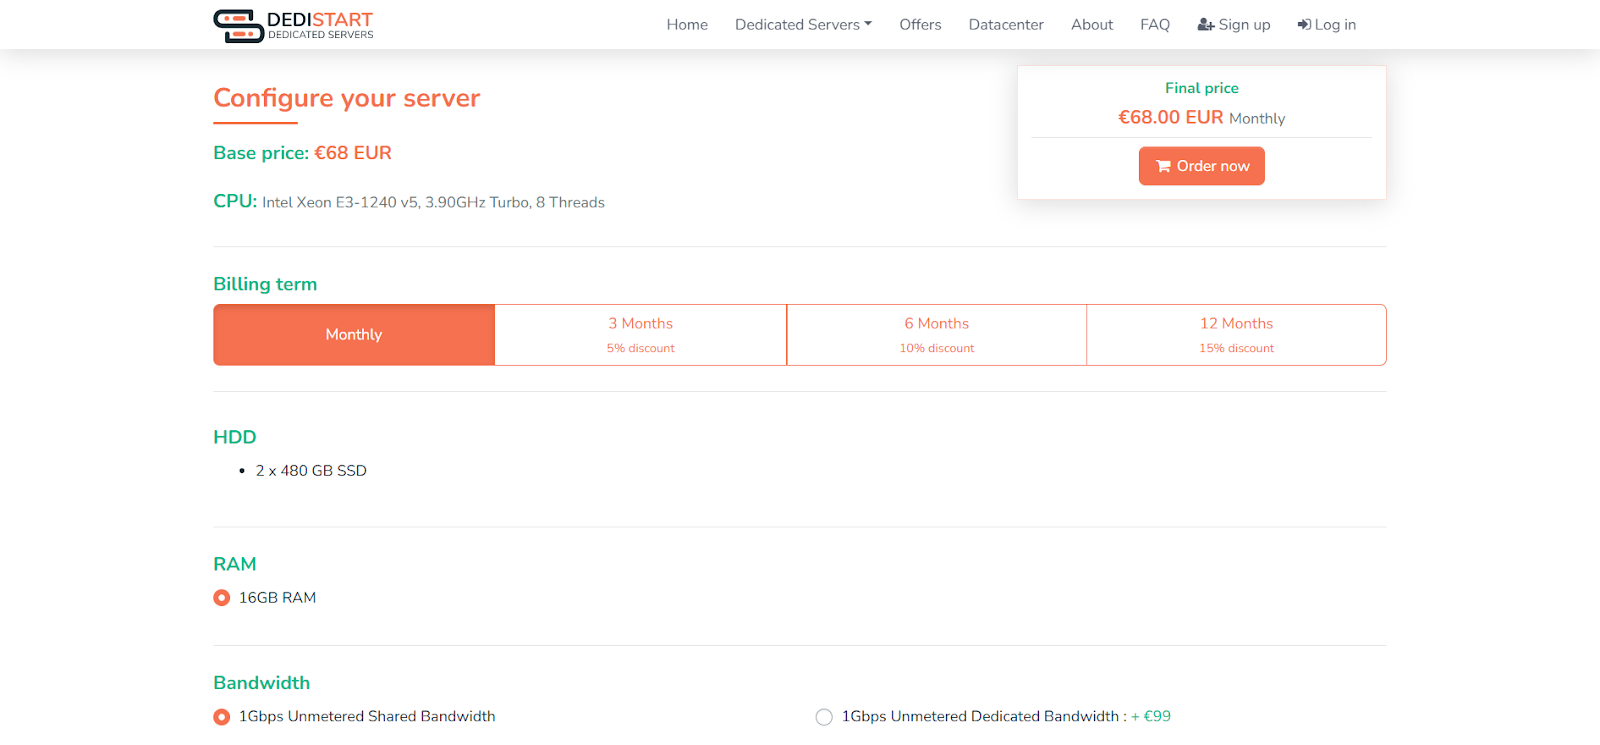The height and width of the screenshot is (745, 1600).
Task: Open the About page
Action: tap(1092, 25)
